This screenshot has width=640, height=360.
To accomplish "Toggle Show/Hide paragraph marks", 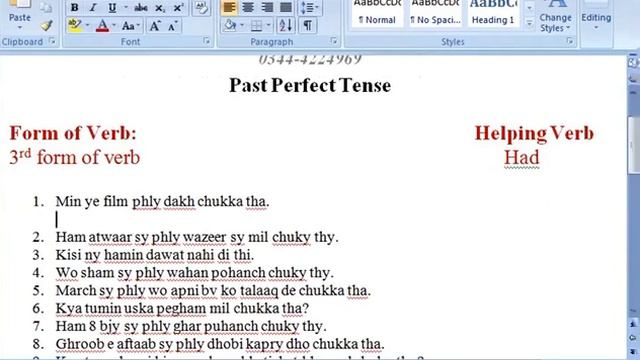I will 307,26.
